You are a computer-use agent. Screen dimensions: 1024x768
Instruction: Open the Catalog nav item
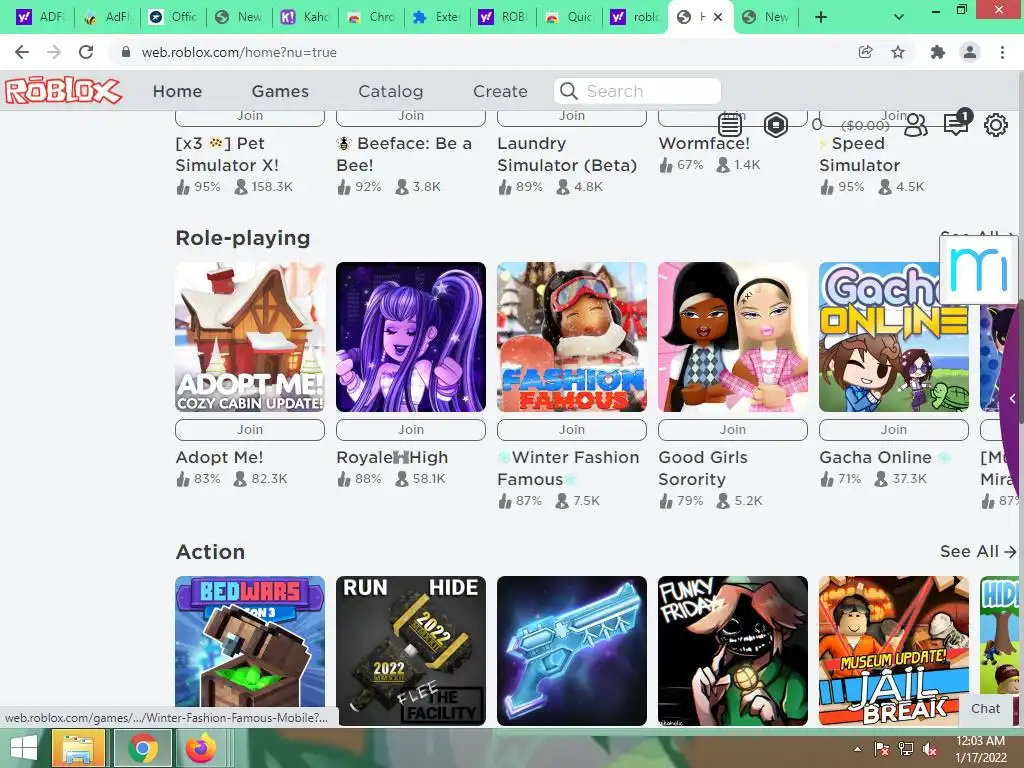tap(391, 91)
